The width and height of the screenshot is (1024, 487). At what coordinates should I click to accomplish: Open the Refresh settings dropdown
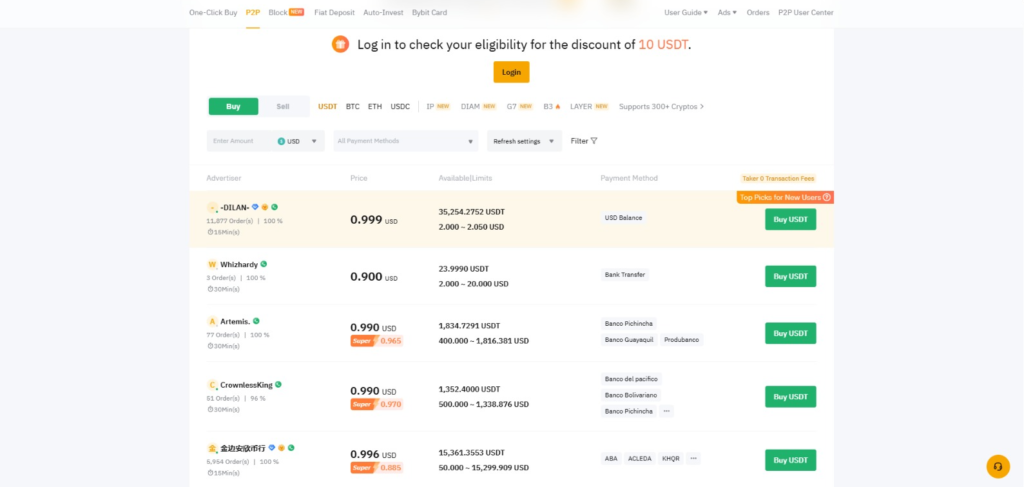[524, 141]
